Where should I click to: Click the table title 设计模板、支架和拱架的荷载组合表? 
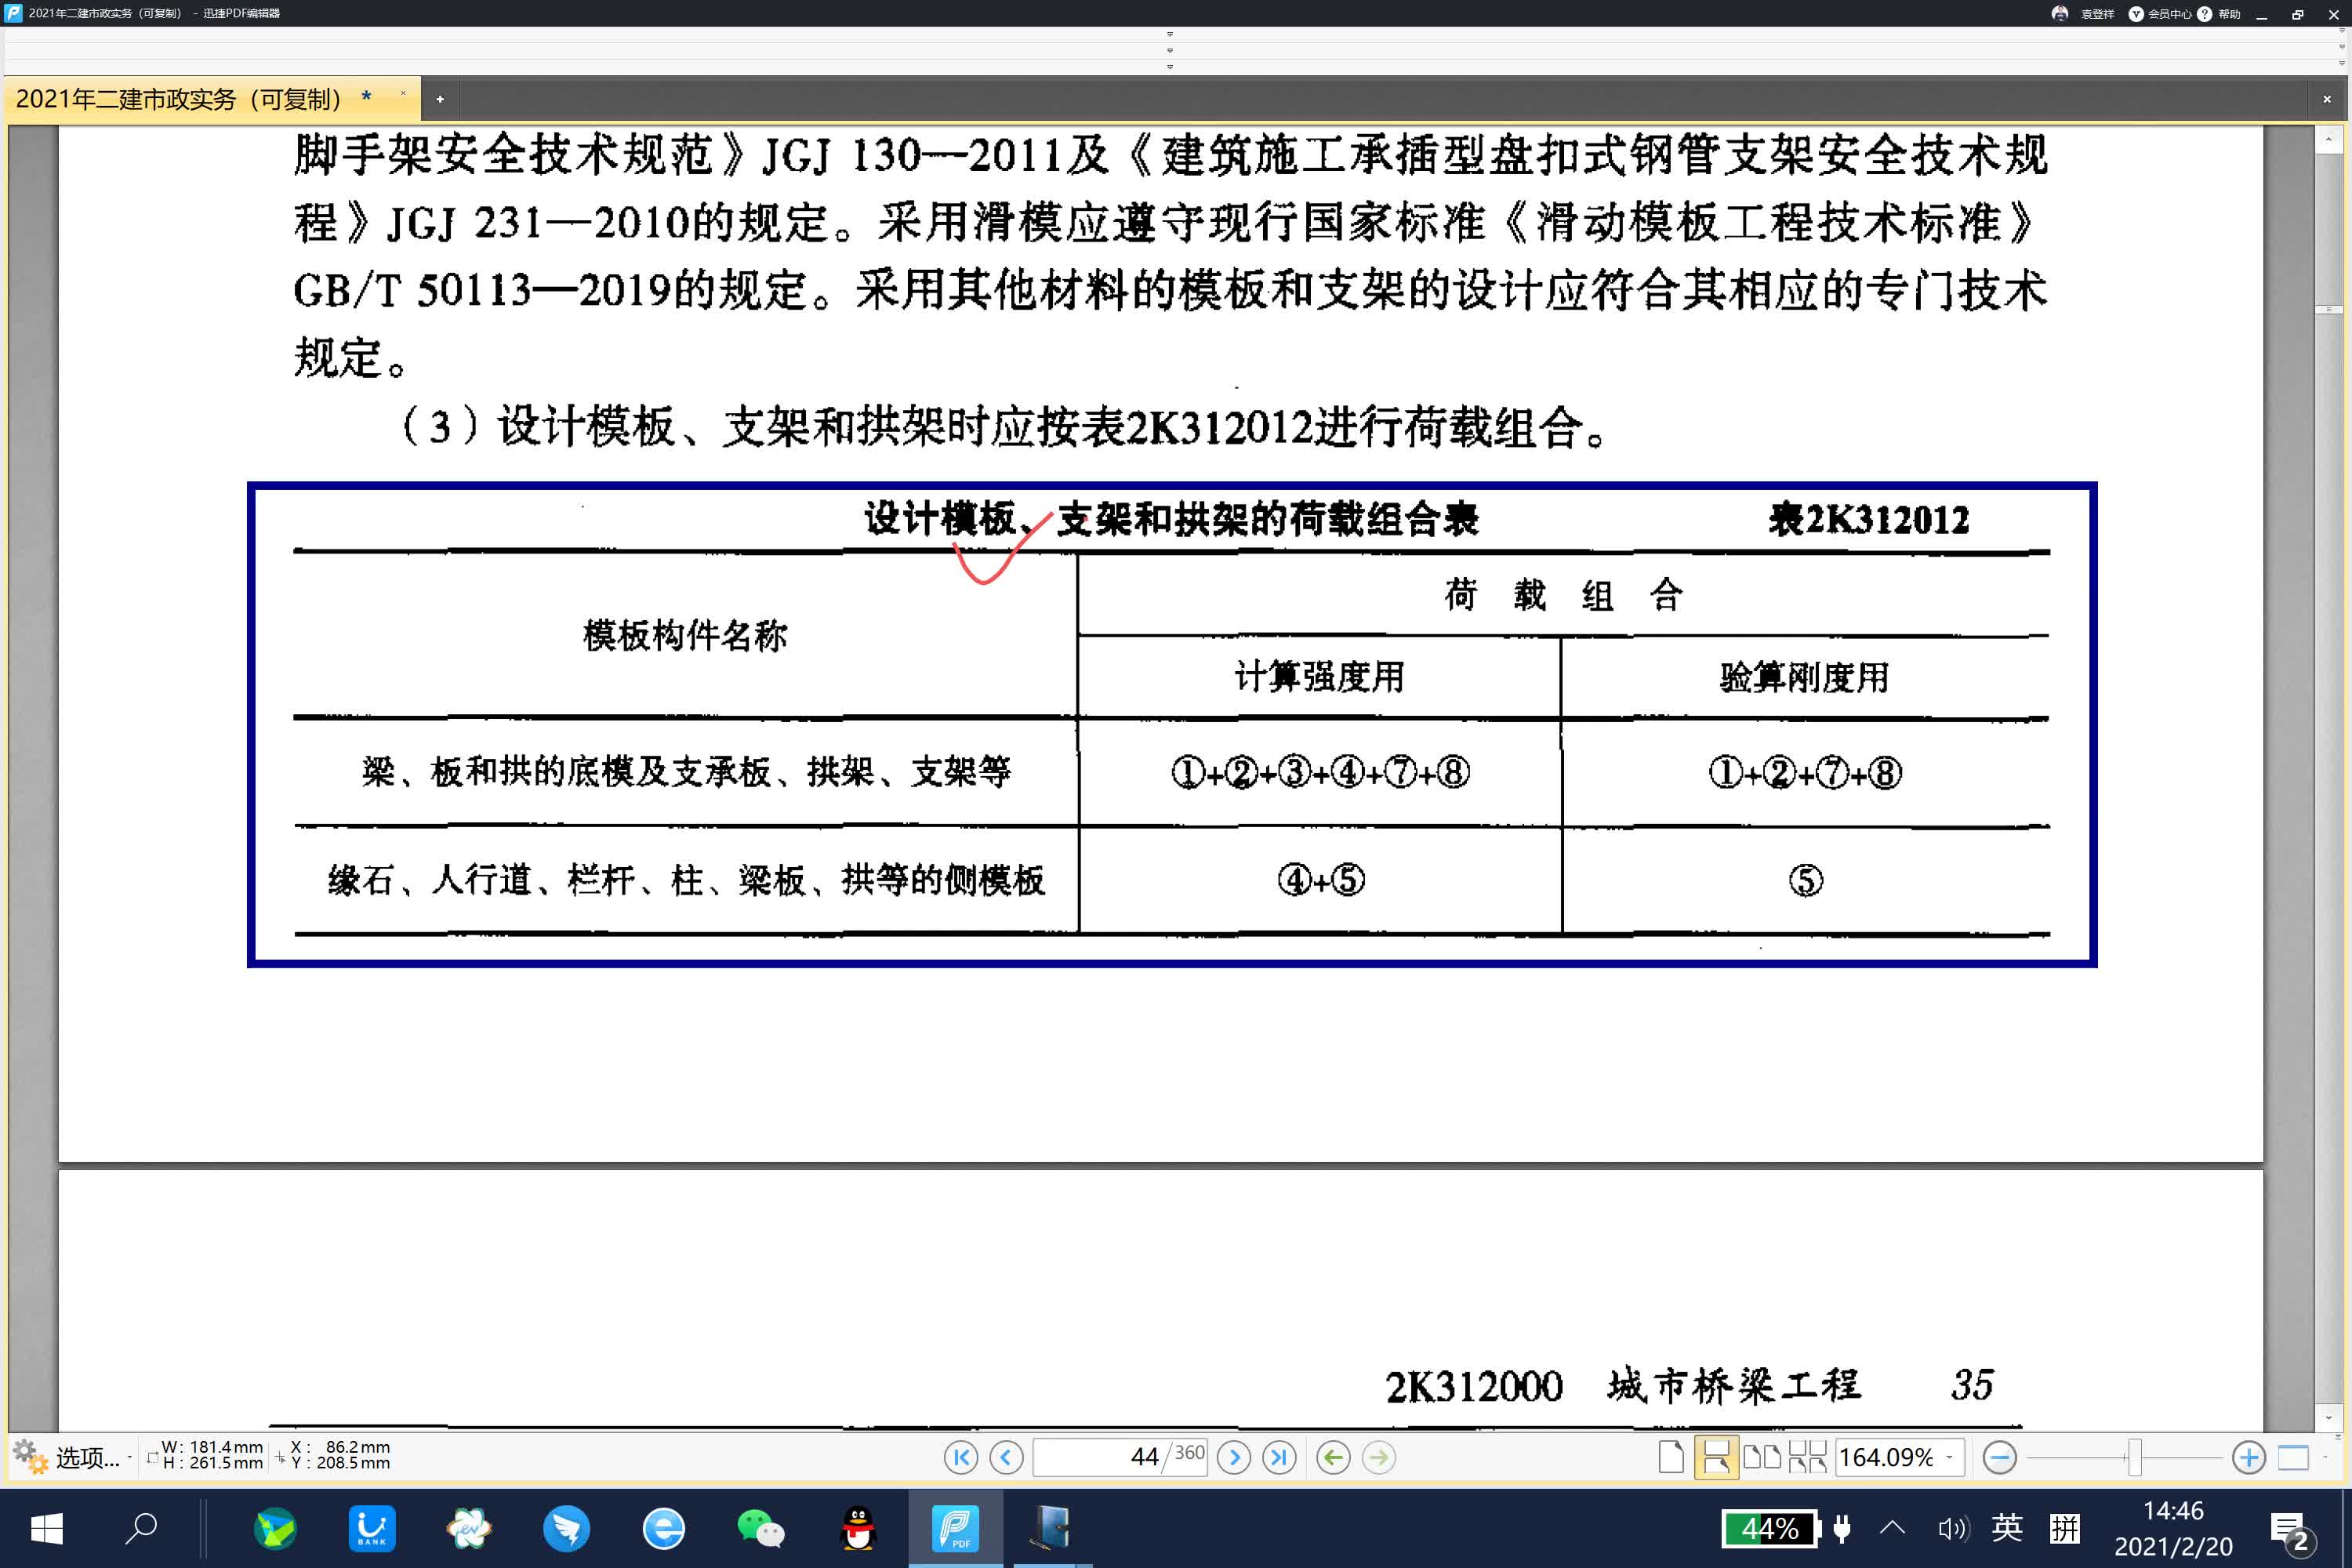[x=1171, y=519]
